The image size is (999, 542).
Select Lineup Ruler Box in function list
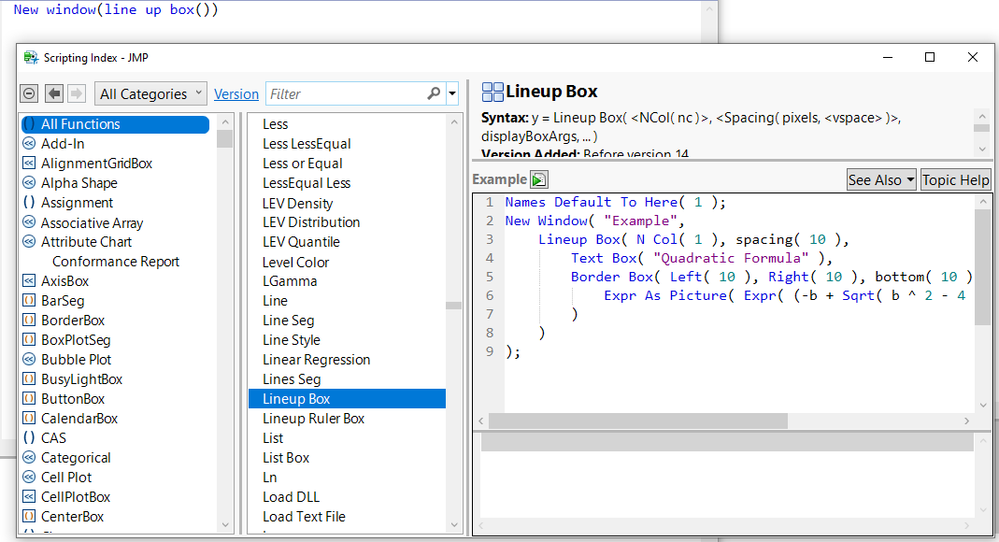pyautogui.click(x=313, y=419)
